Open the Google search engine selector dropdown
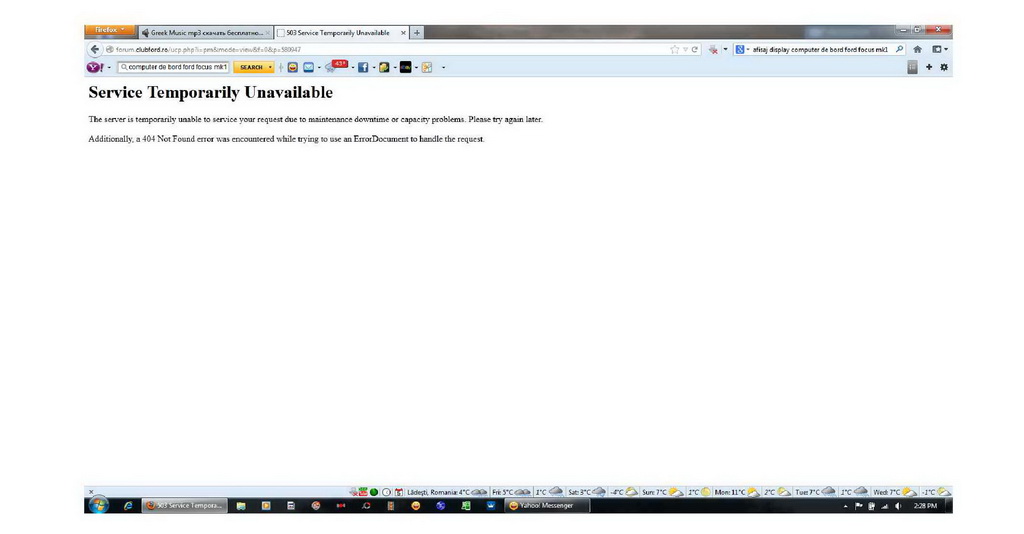The height and width of the screenshot is (534, 1024). [742, 49]
